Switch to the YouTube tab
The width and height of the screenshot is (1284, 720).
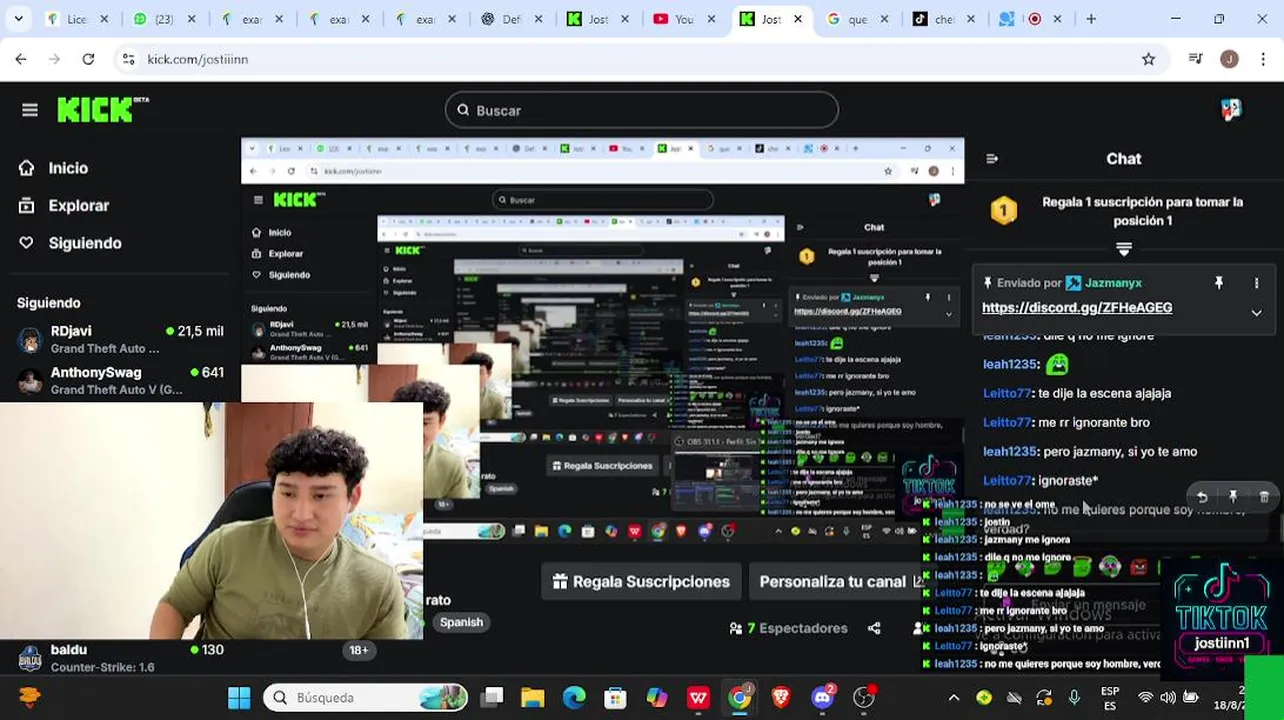click(682, 19)
